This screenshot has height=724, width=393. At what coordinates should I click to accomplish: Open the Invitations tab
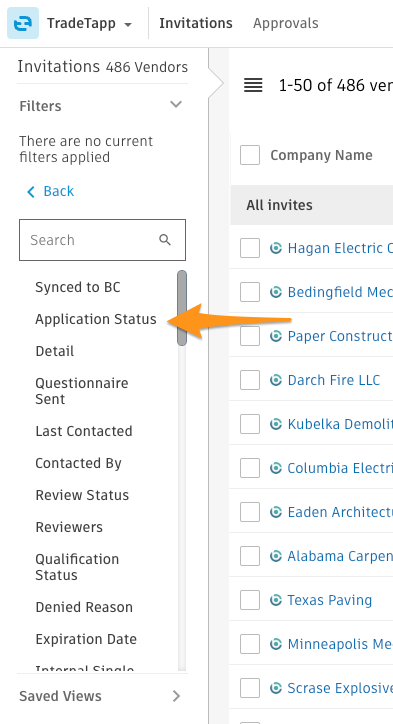(x=196, y=23)
